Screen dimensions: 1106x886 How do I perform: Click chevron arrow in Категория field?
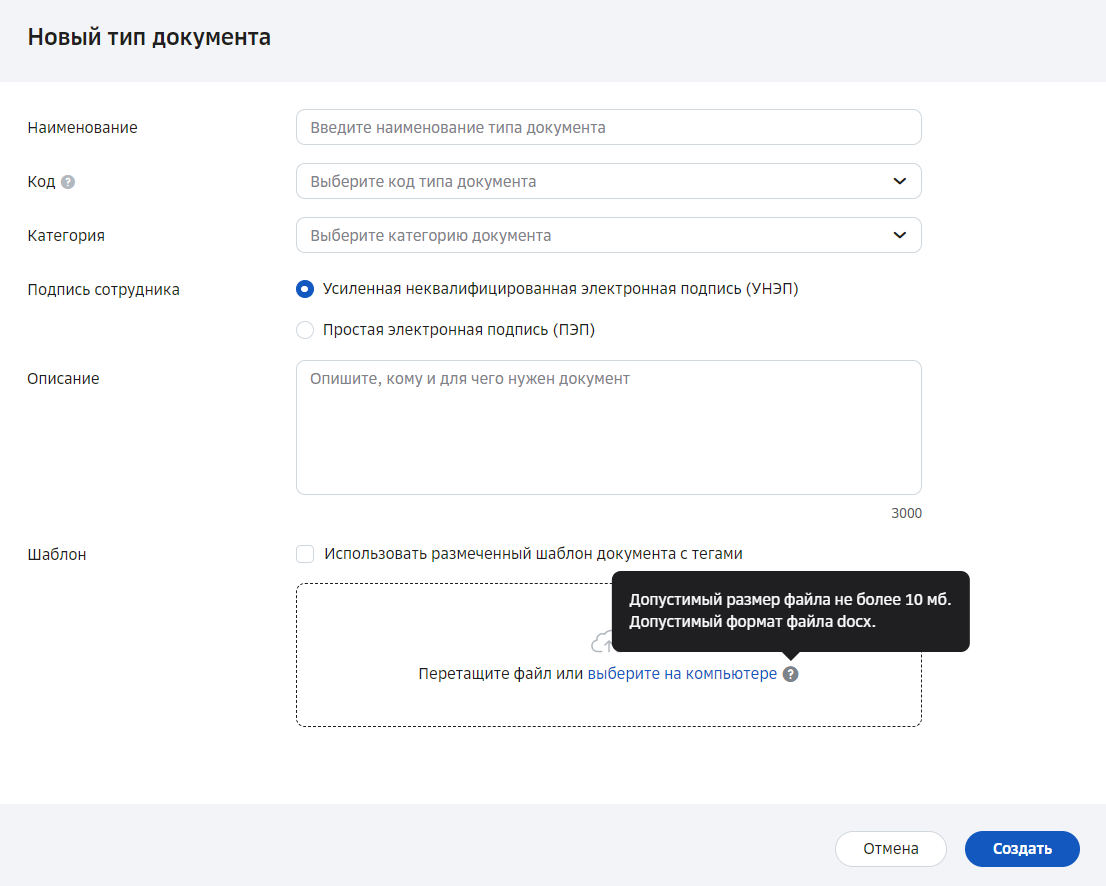(899, 235)
